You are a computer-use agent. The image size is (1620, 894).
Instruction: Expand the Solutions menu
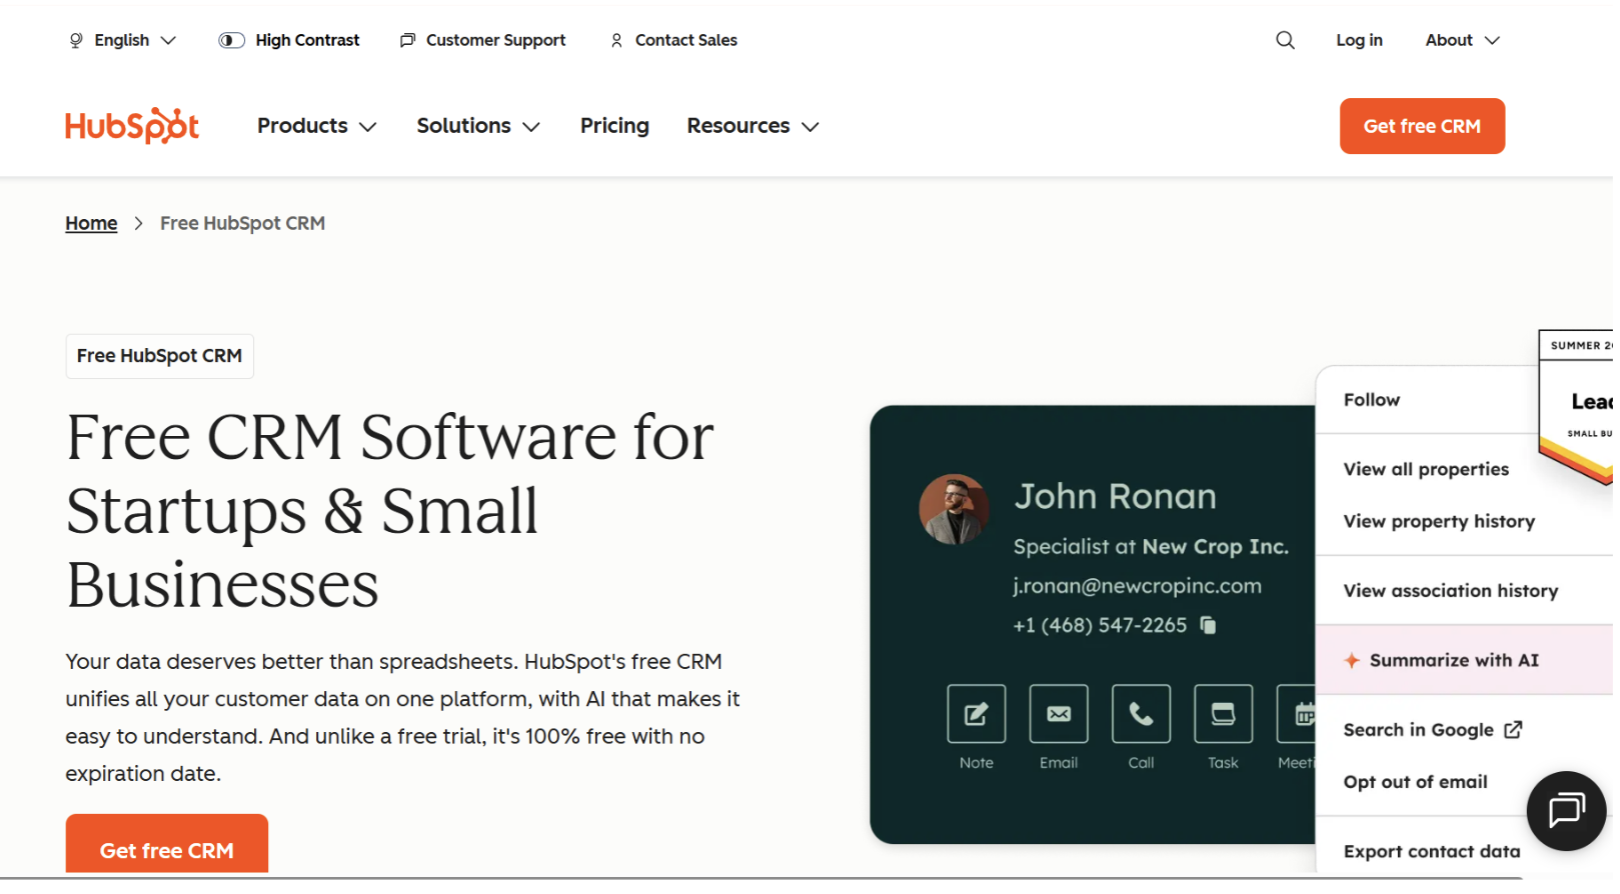point(479,126)
